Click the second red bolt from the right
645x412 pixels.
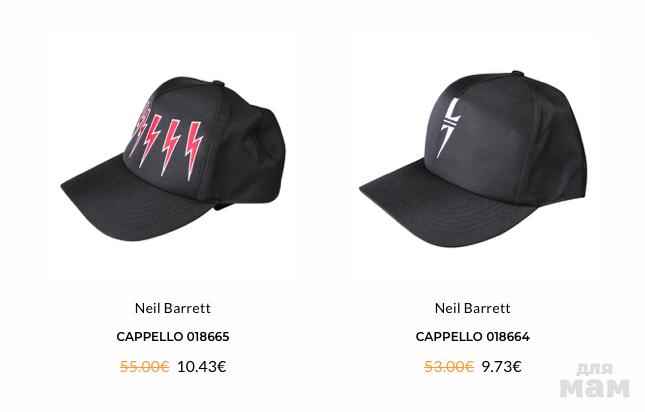point(171,147)
